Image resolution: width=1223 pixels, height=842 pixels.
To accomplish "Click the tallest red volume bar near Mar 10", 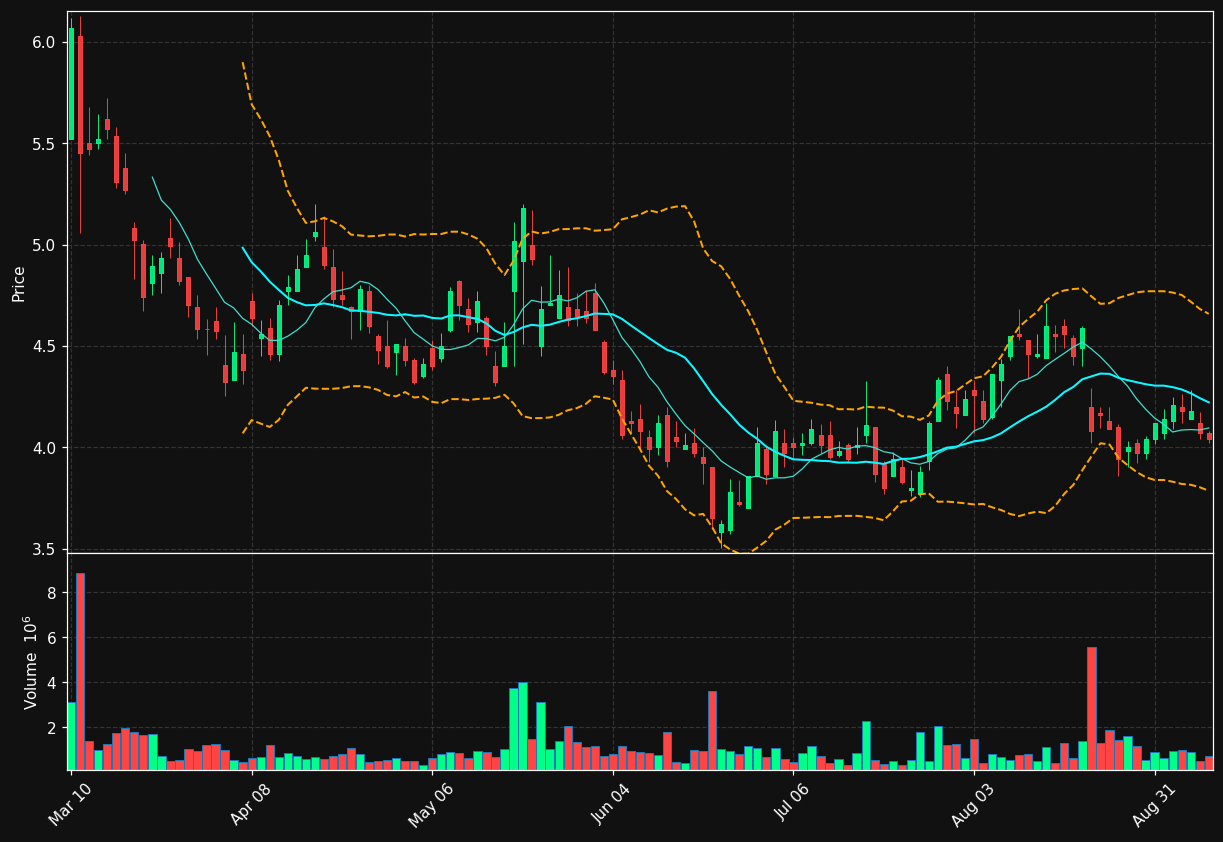I will 80,671.
